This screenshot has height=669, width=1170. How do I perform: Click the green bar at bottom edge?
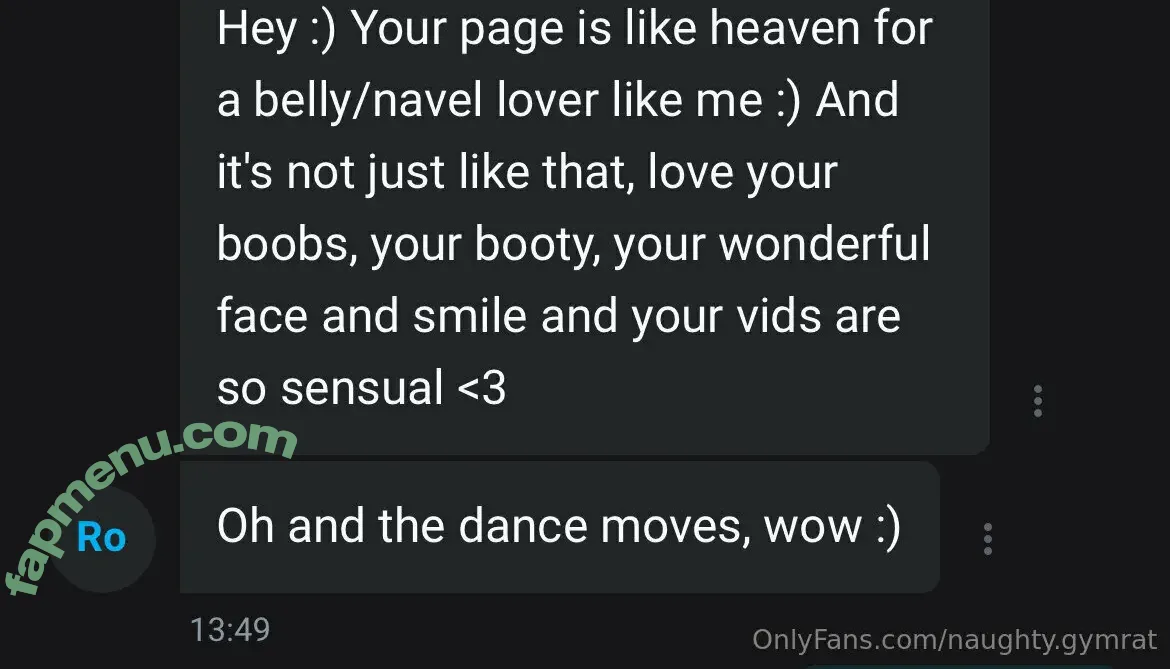(x=959, y=666)
